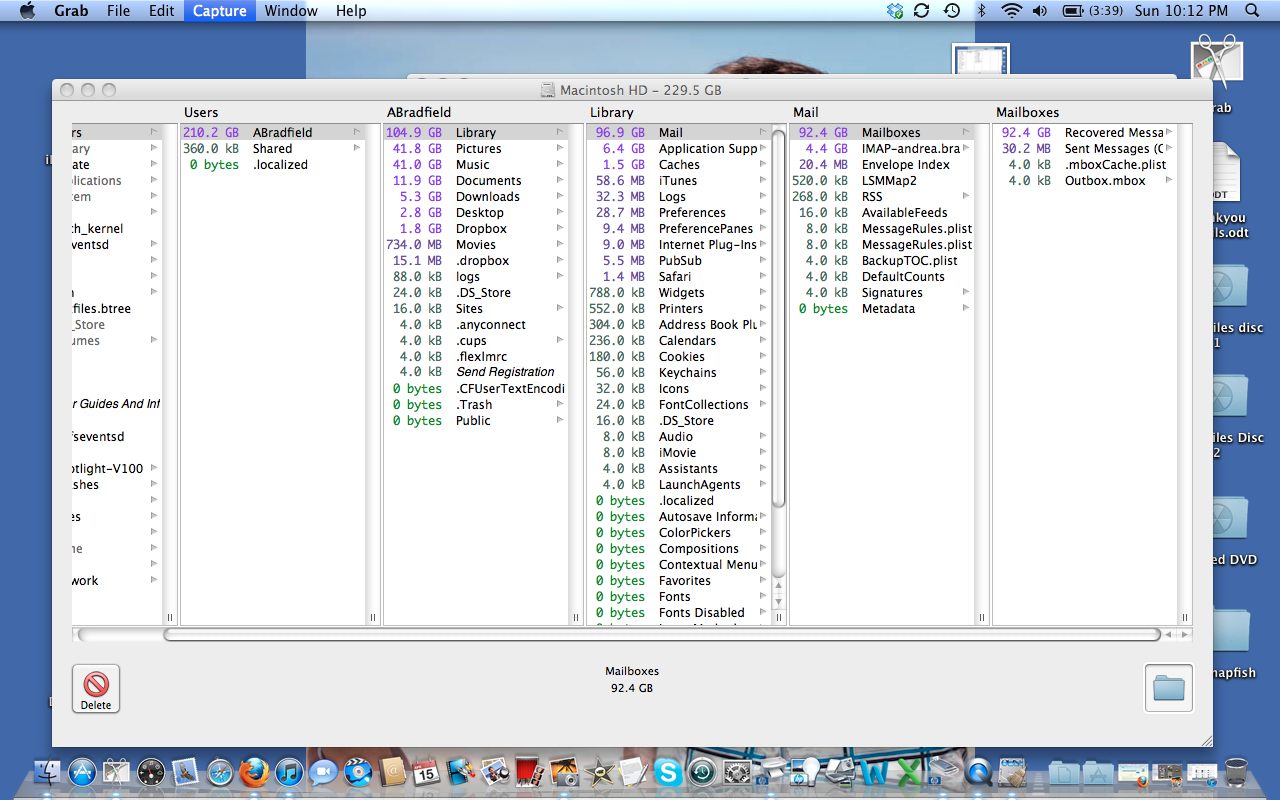Click the Dropbox icon in menu bar
This screenshot has height=800, width=1280.
pos(894,11)
